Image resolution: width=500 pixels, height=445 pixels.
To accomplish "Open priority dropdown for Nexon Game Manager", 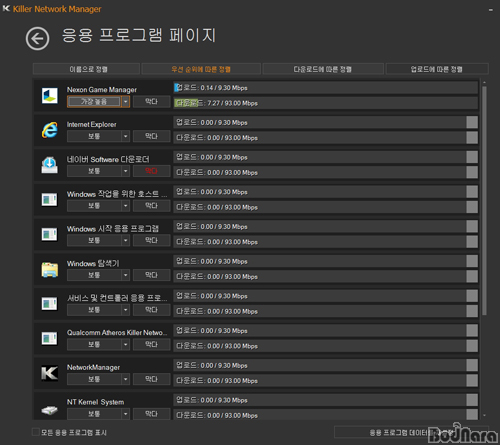I will pos(125,102).
